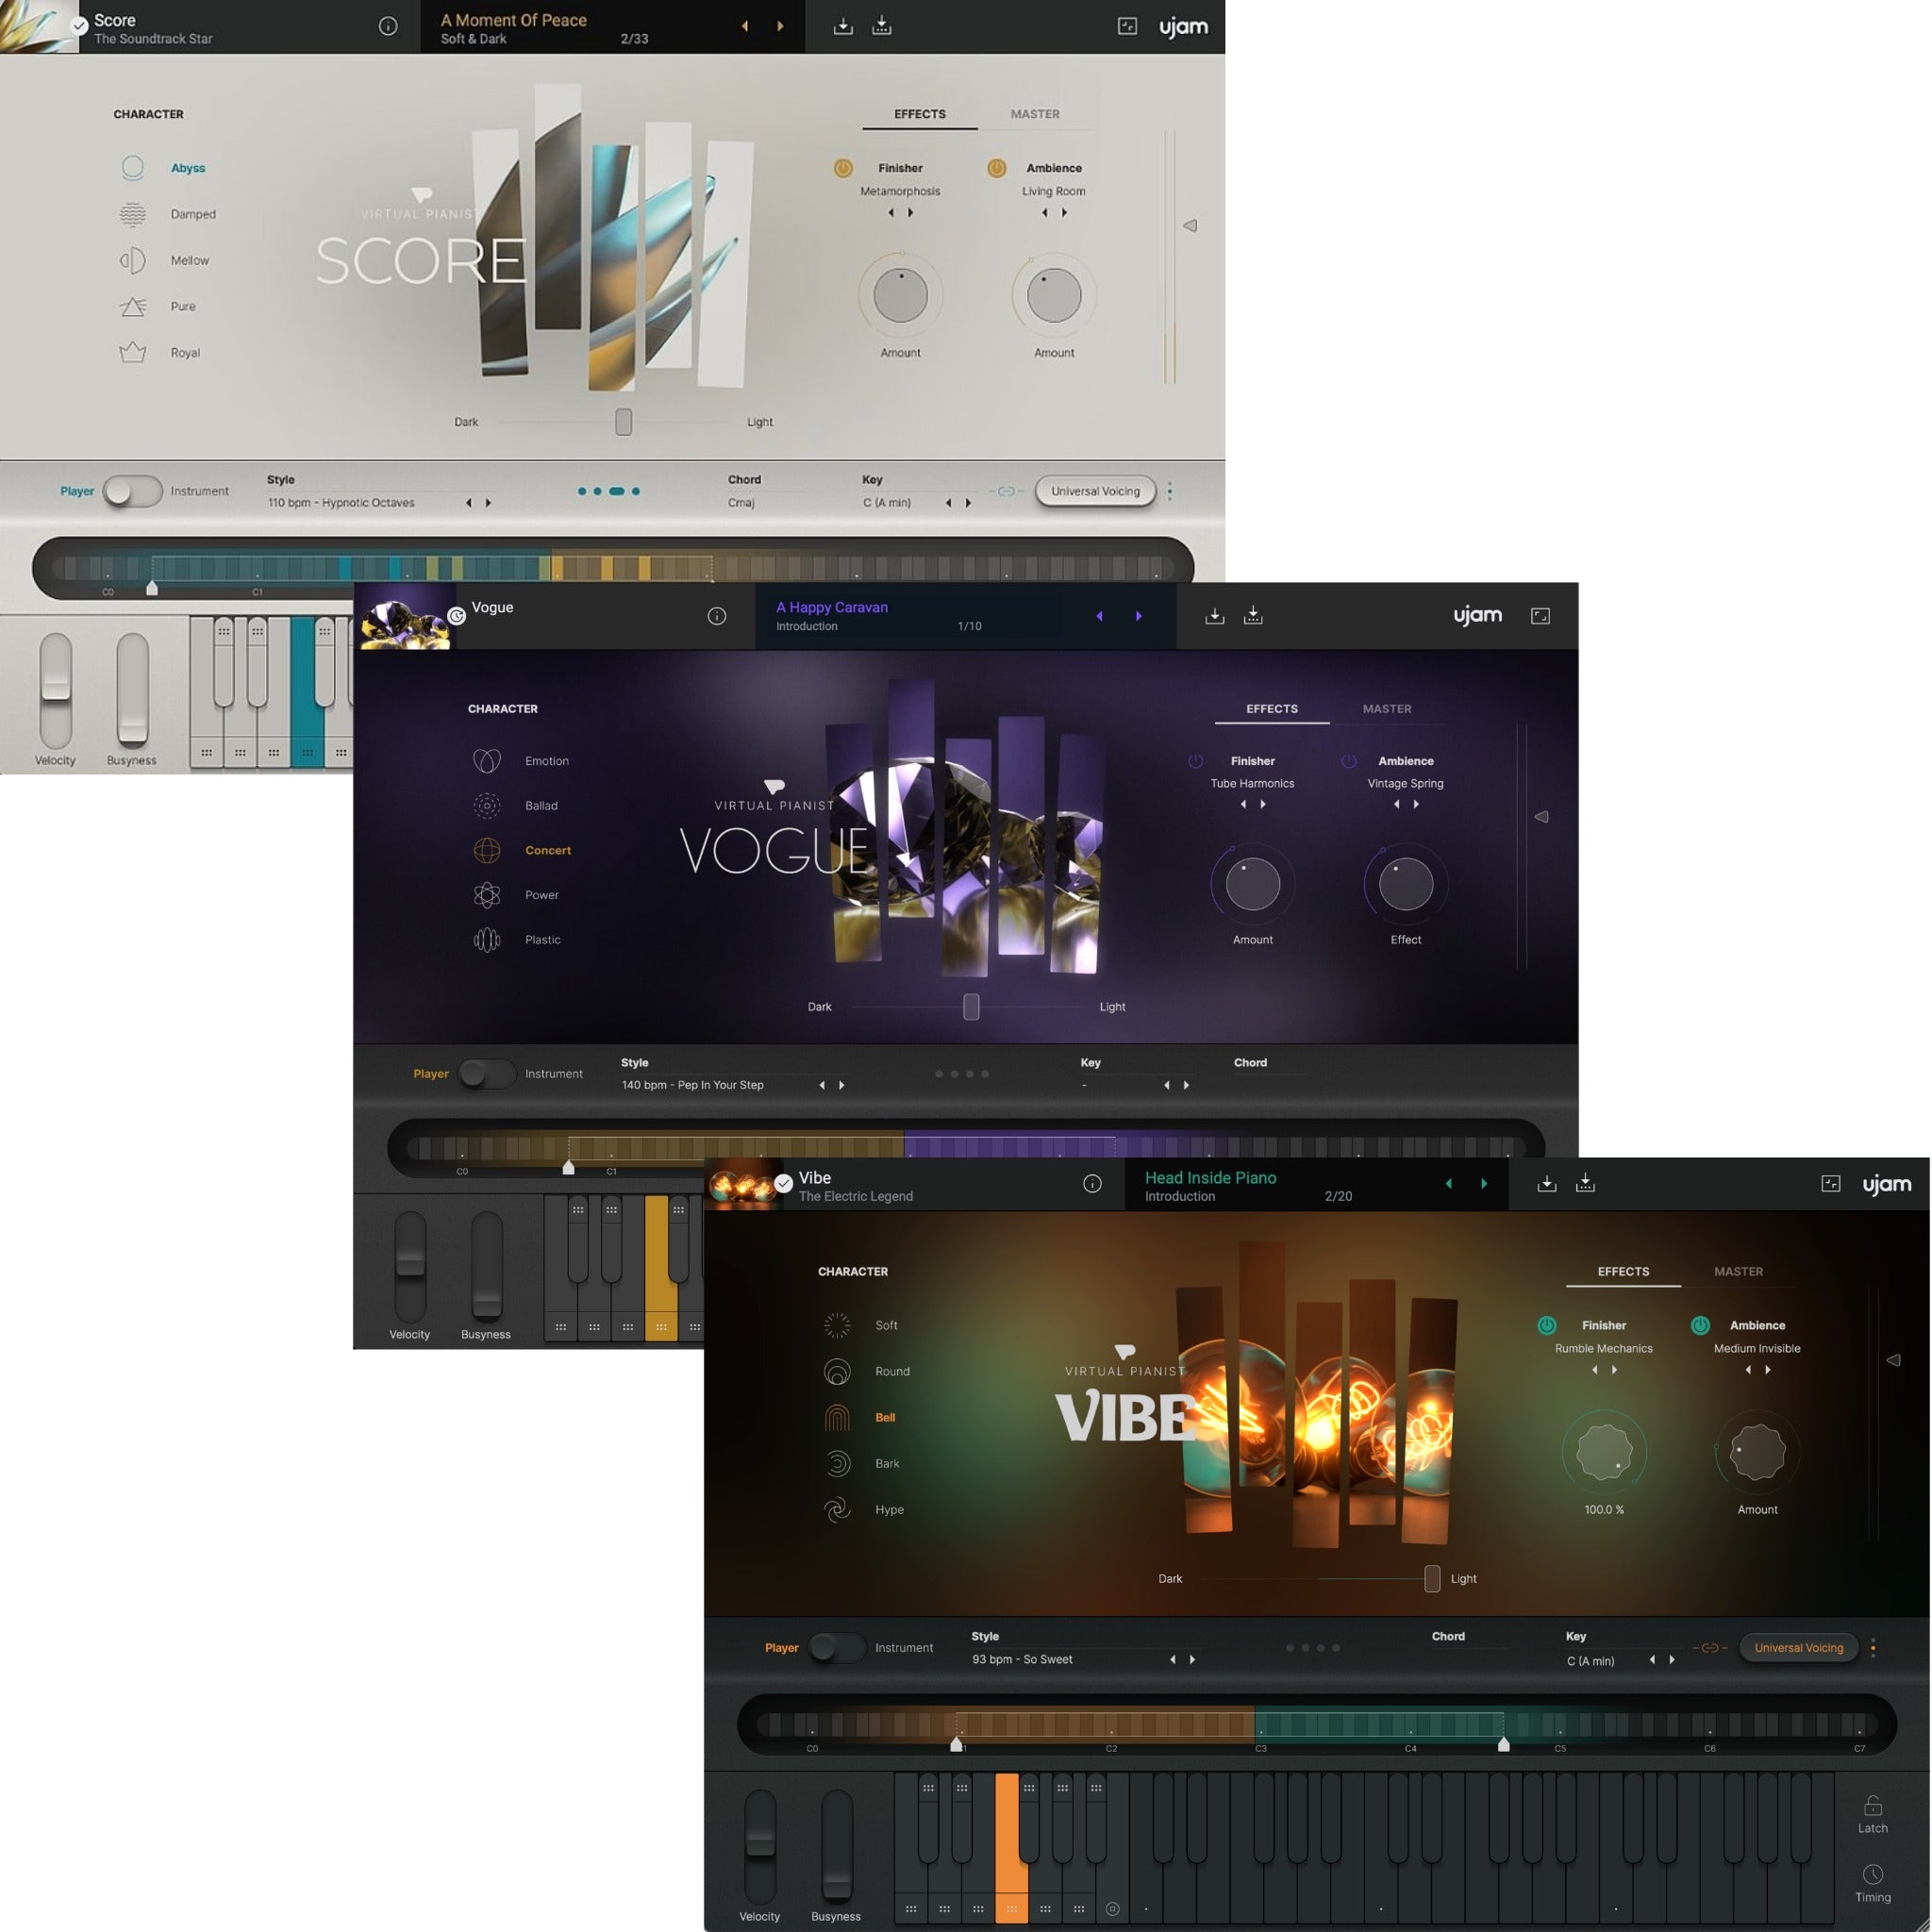The image size is (1932, 1932).
Task: Switch Vibe from Player to Instrument mode
Action: coord(838,1648)
